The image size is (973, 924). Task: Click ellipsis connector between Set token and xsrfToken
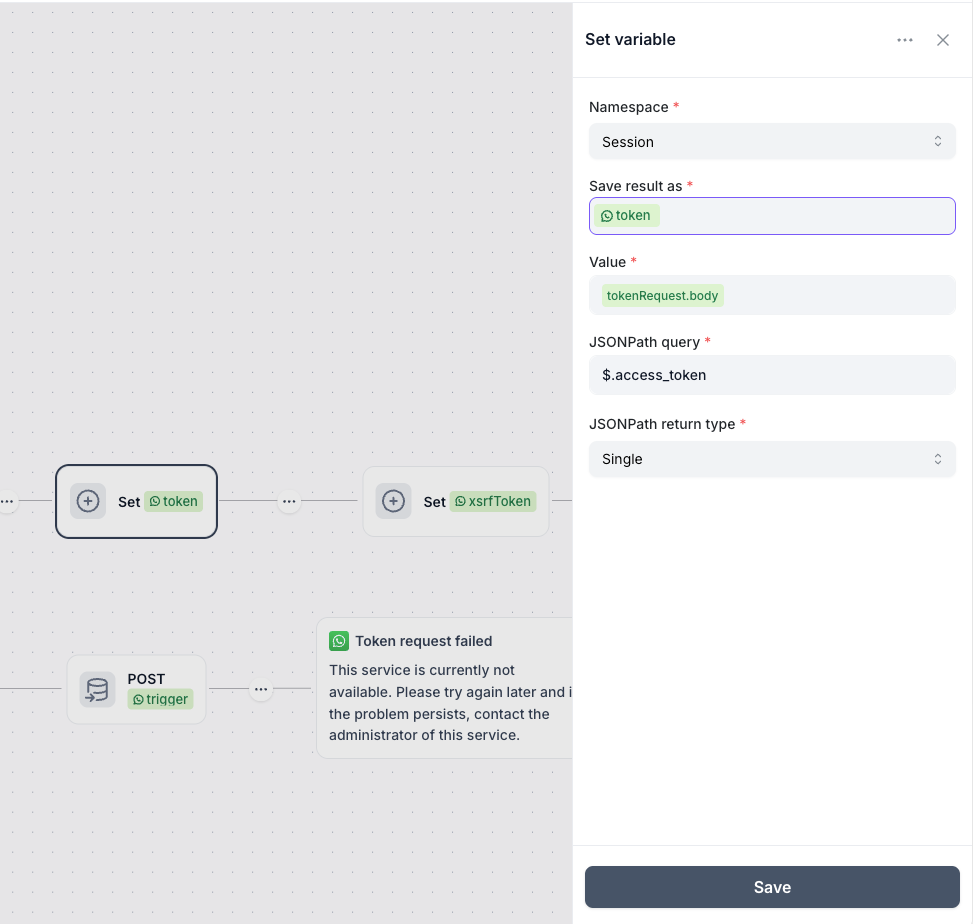[289, 501]
